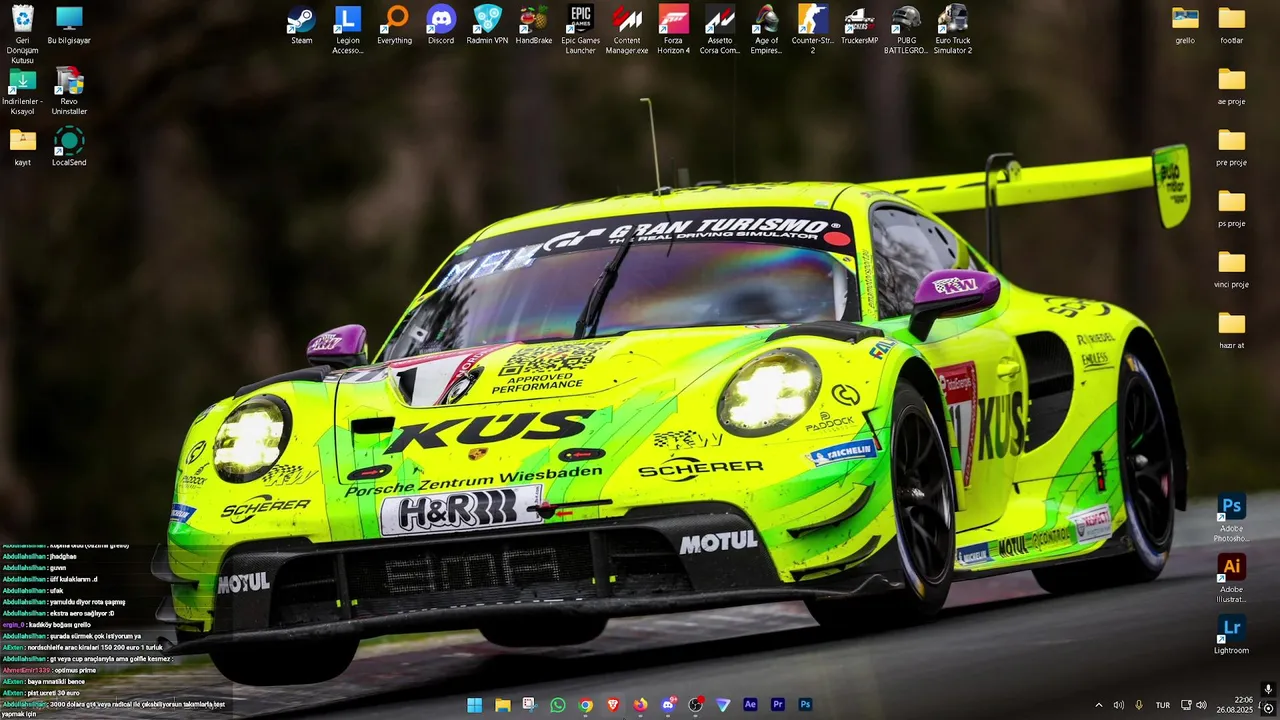Click the chat message "optimus prime"

(x=75, y=670)
